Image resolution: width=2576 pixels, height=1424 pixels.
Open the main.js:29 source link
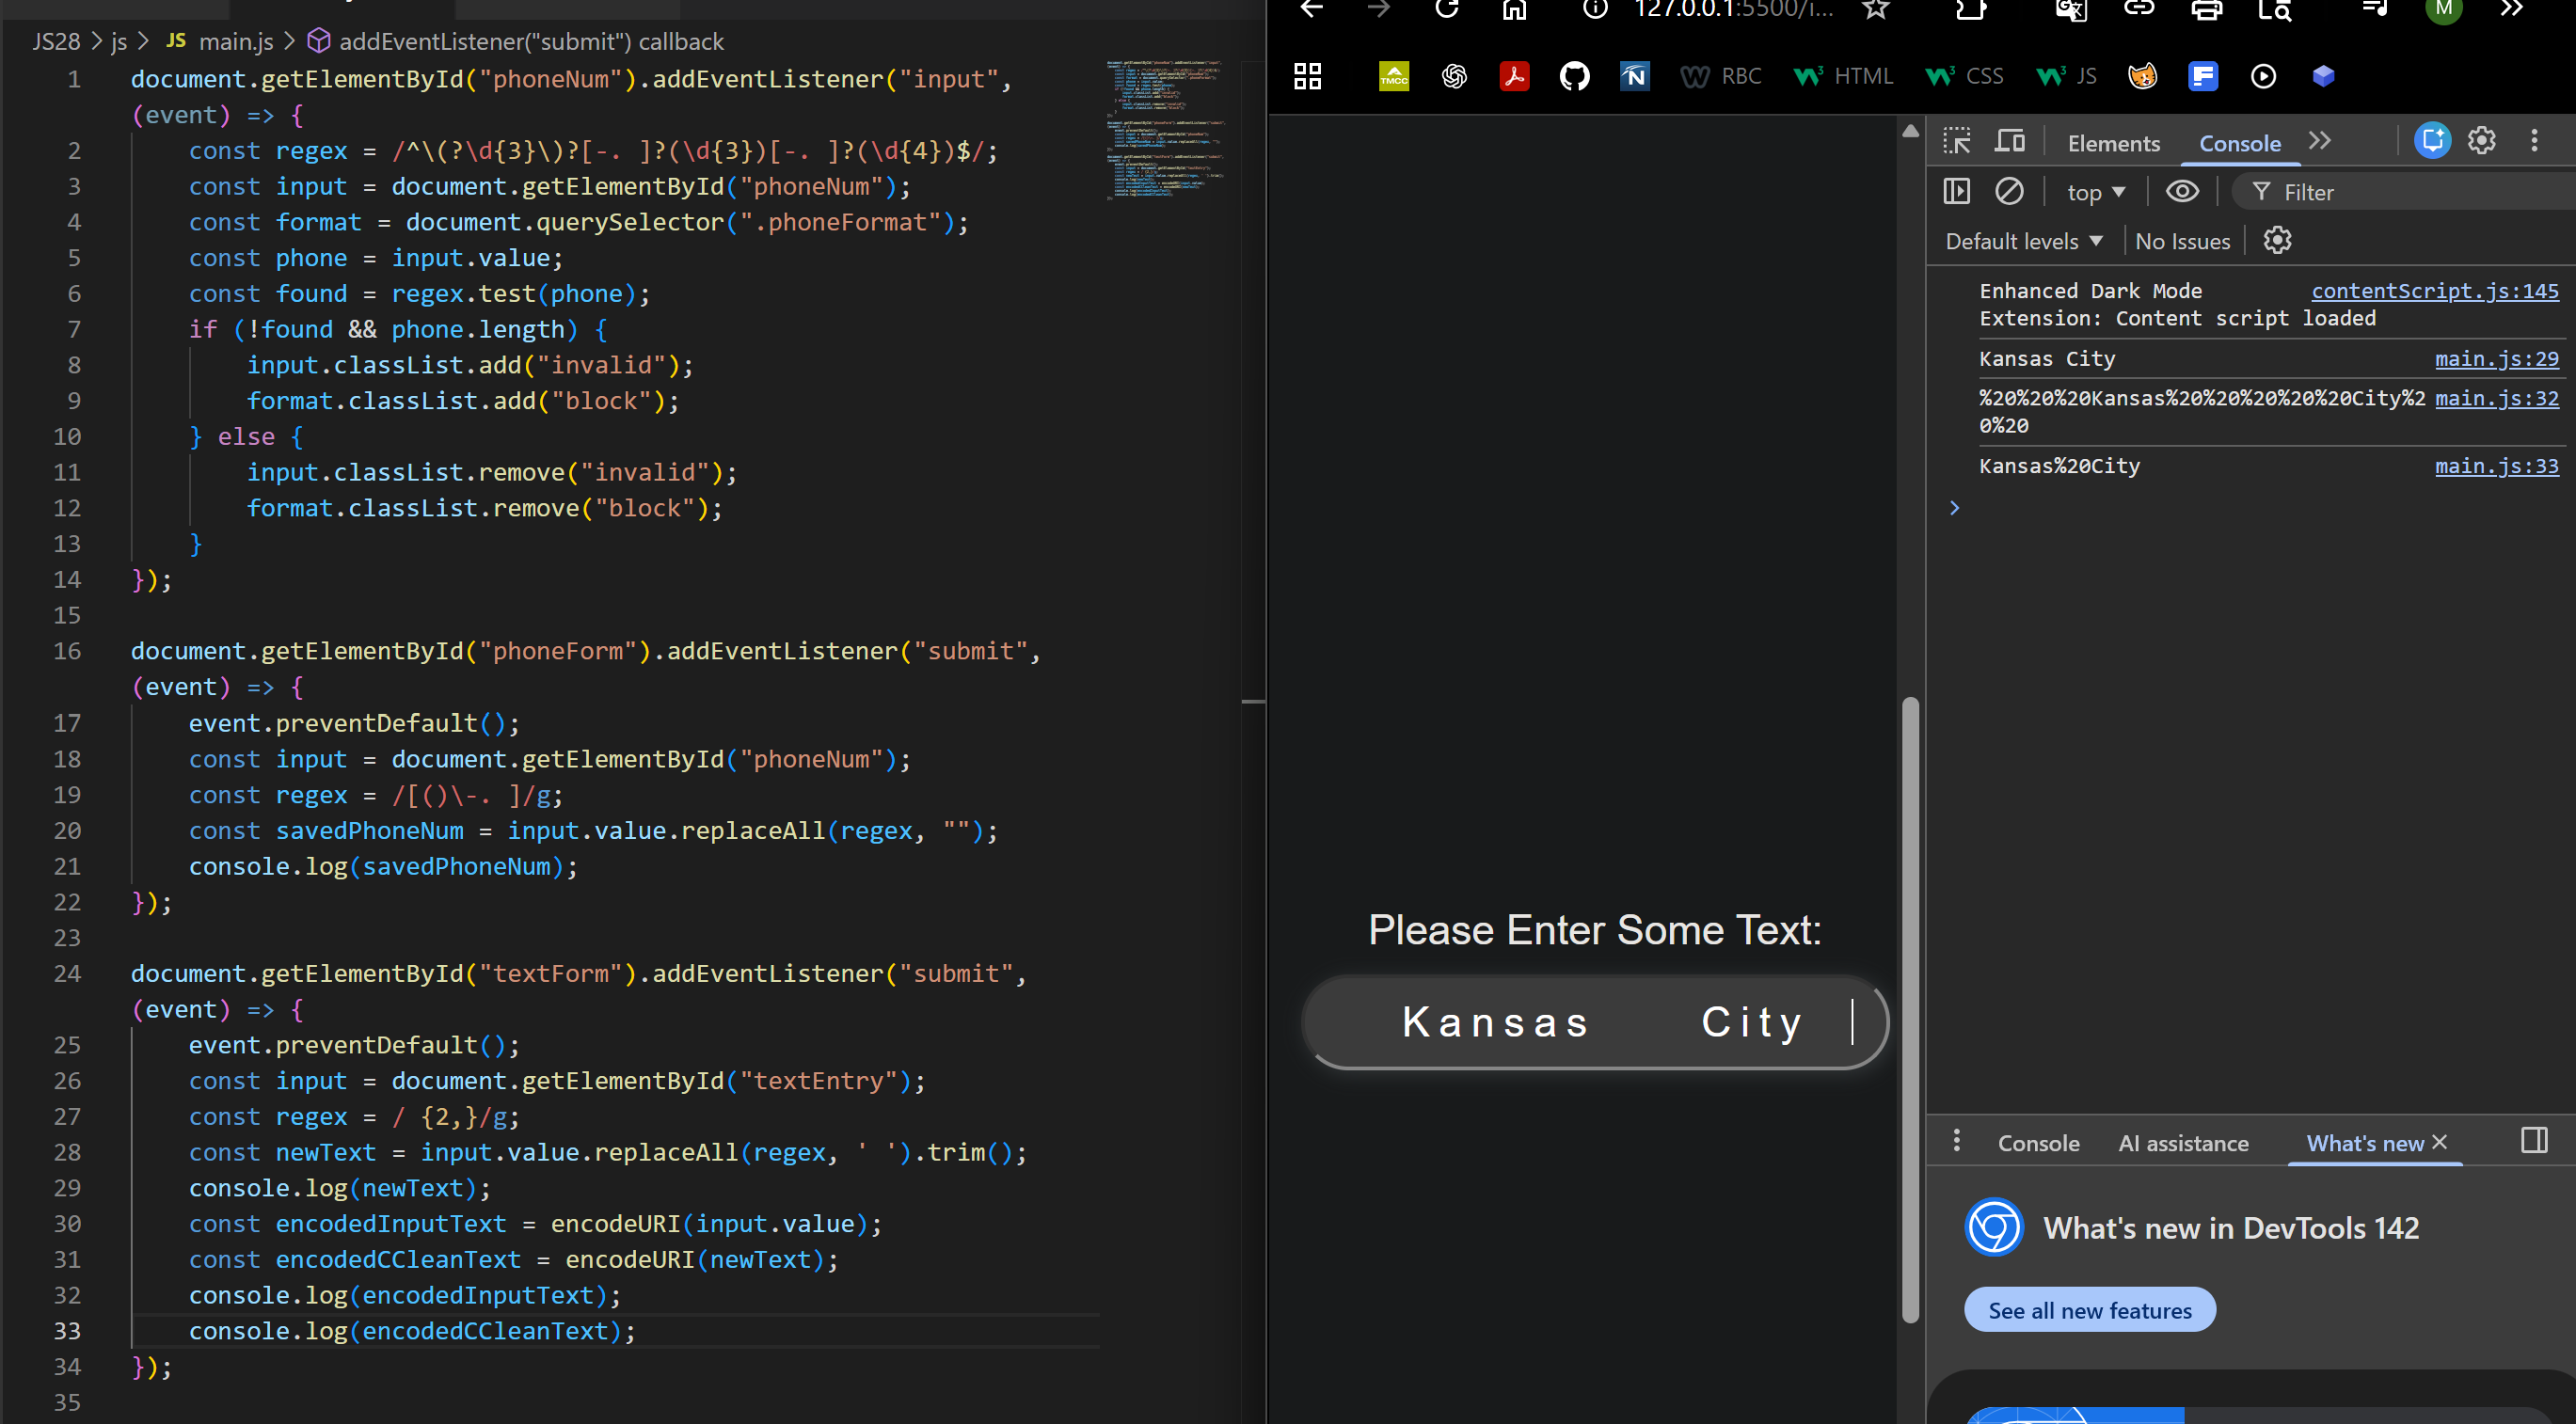(x=2496, y=359)
